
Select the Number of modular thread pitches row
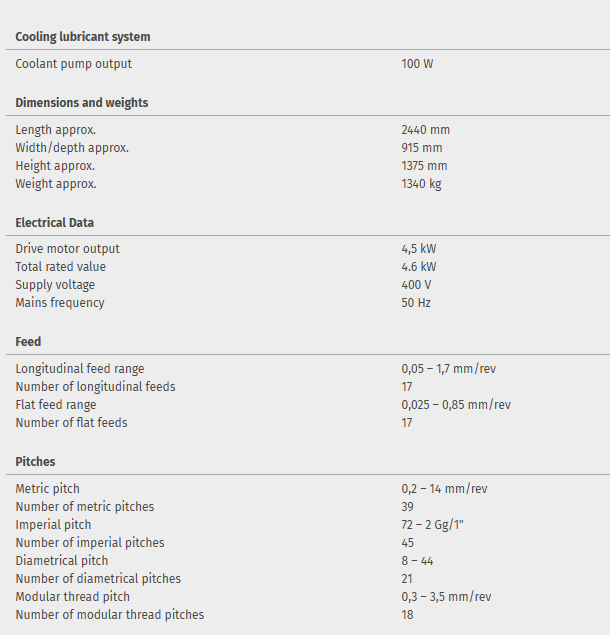point(110,615)
